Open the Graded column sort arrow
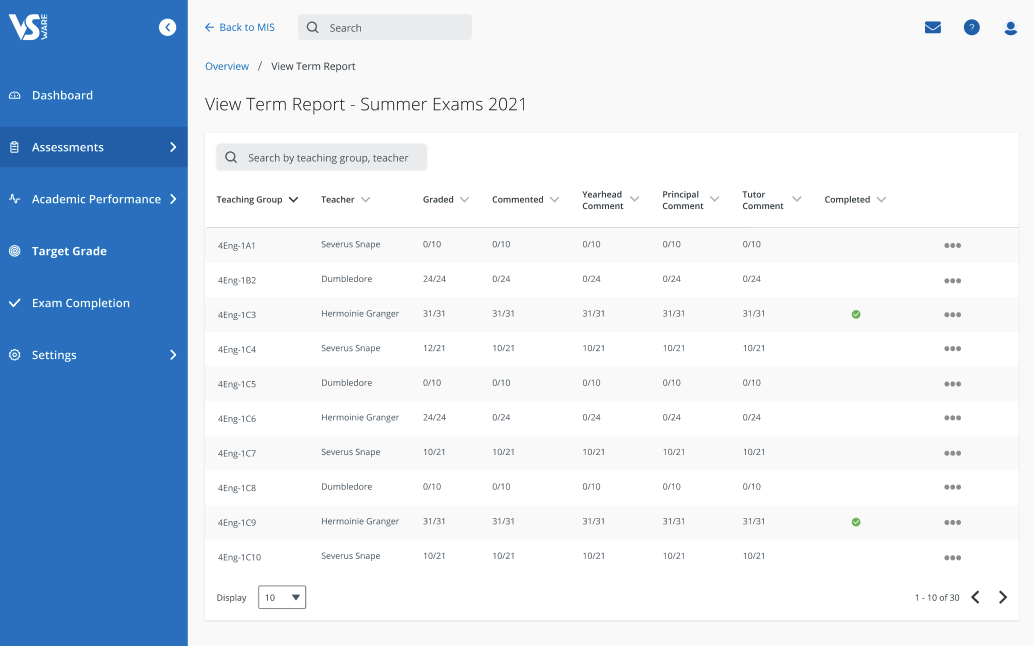Viewport: 1034px width, 646px height. pyautogui.click(x=464, y=200)
